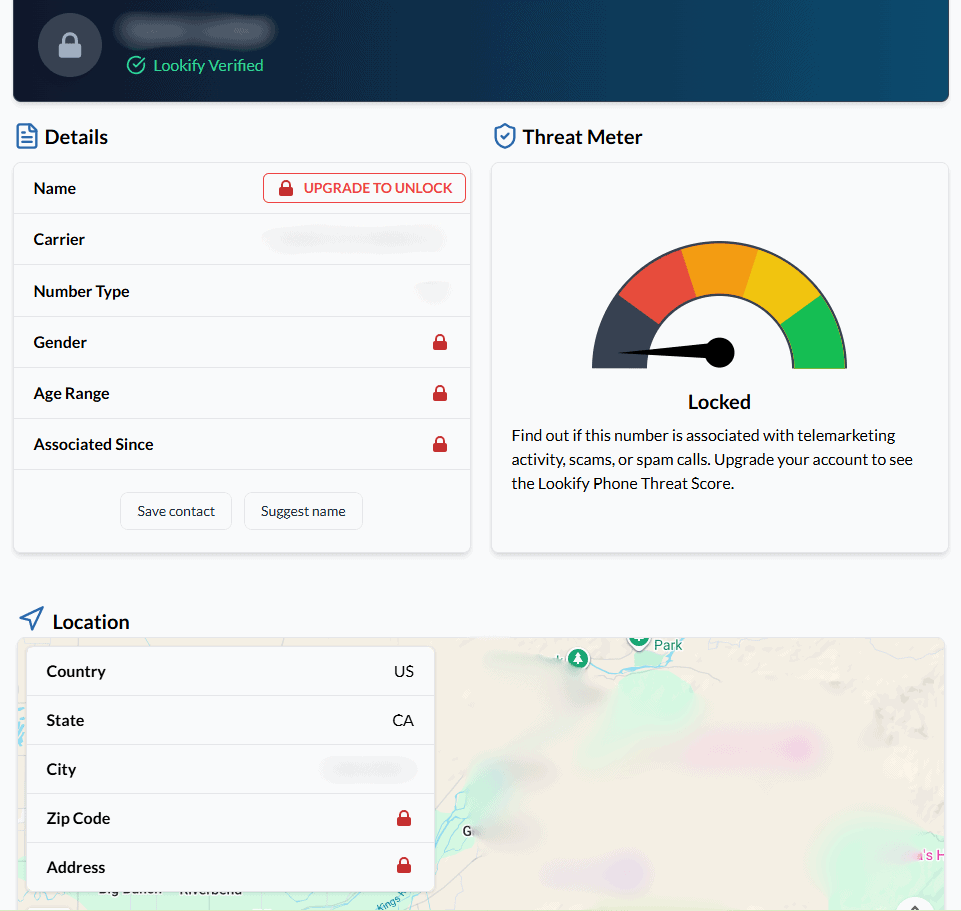Click the Associated Since lock icon
Viewport: 961px width, 911px height.
(439, 445)
